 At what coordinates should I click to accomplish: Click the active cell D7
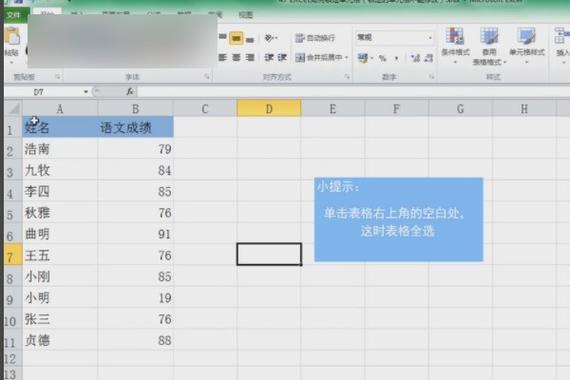[x=269, y=254]
